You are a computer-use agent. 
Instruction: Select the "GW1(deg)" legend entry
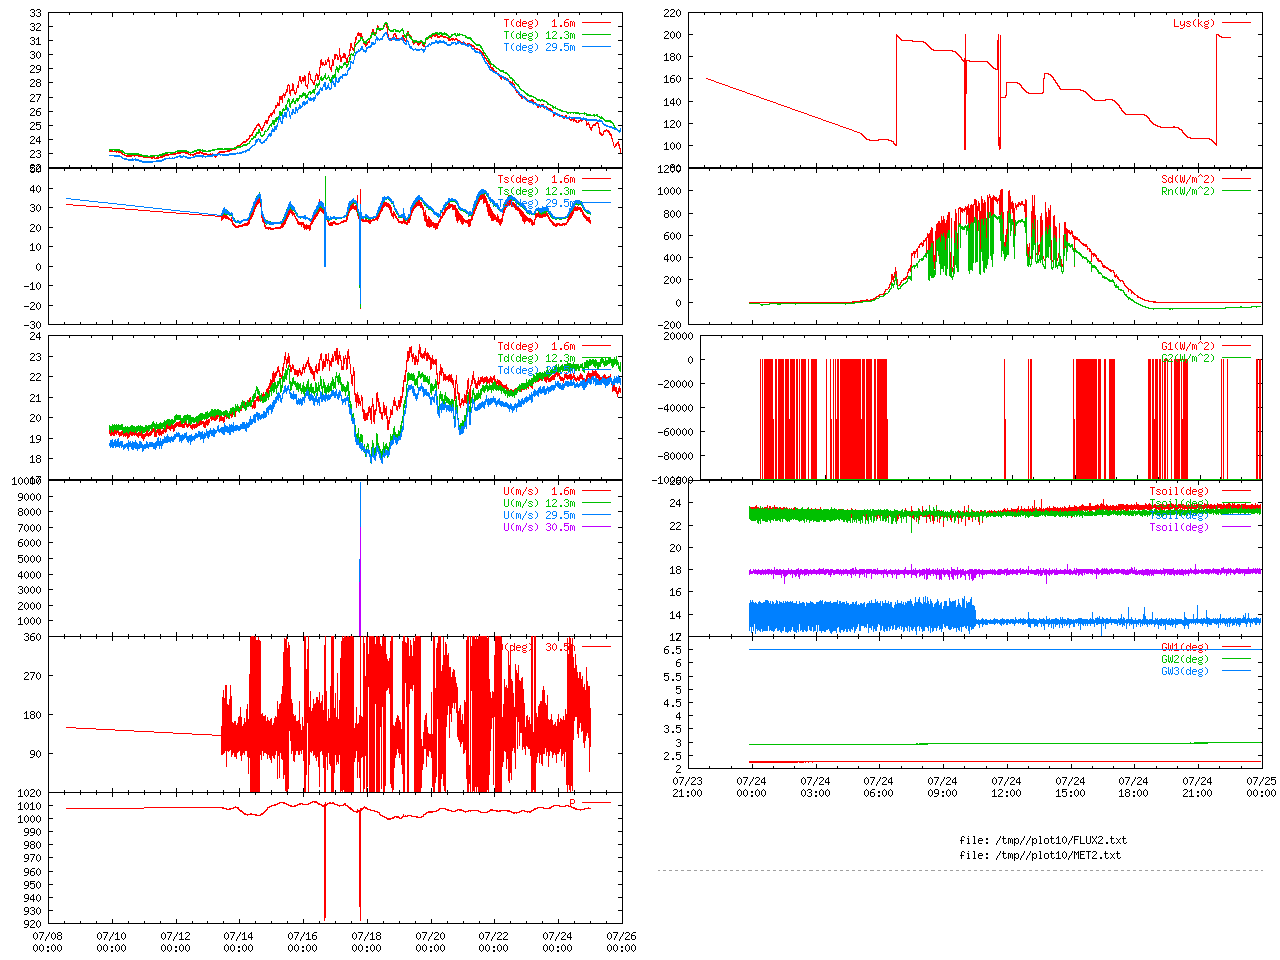tap(1185, 648)
